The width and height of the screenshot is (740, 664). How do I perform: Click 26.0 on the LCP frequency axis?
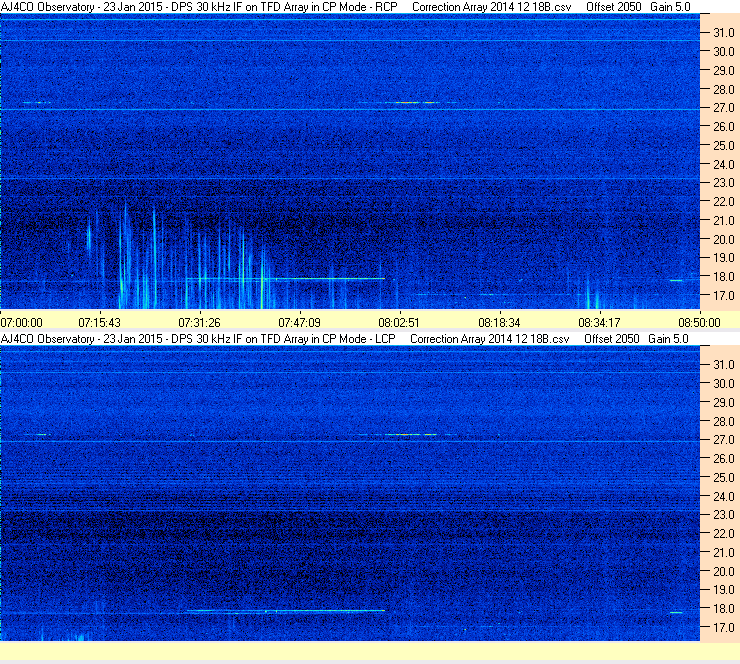[x=723, y=459]
